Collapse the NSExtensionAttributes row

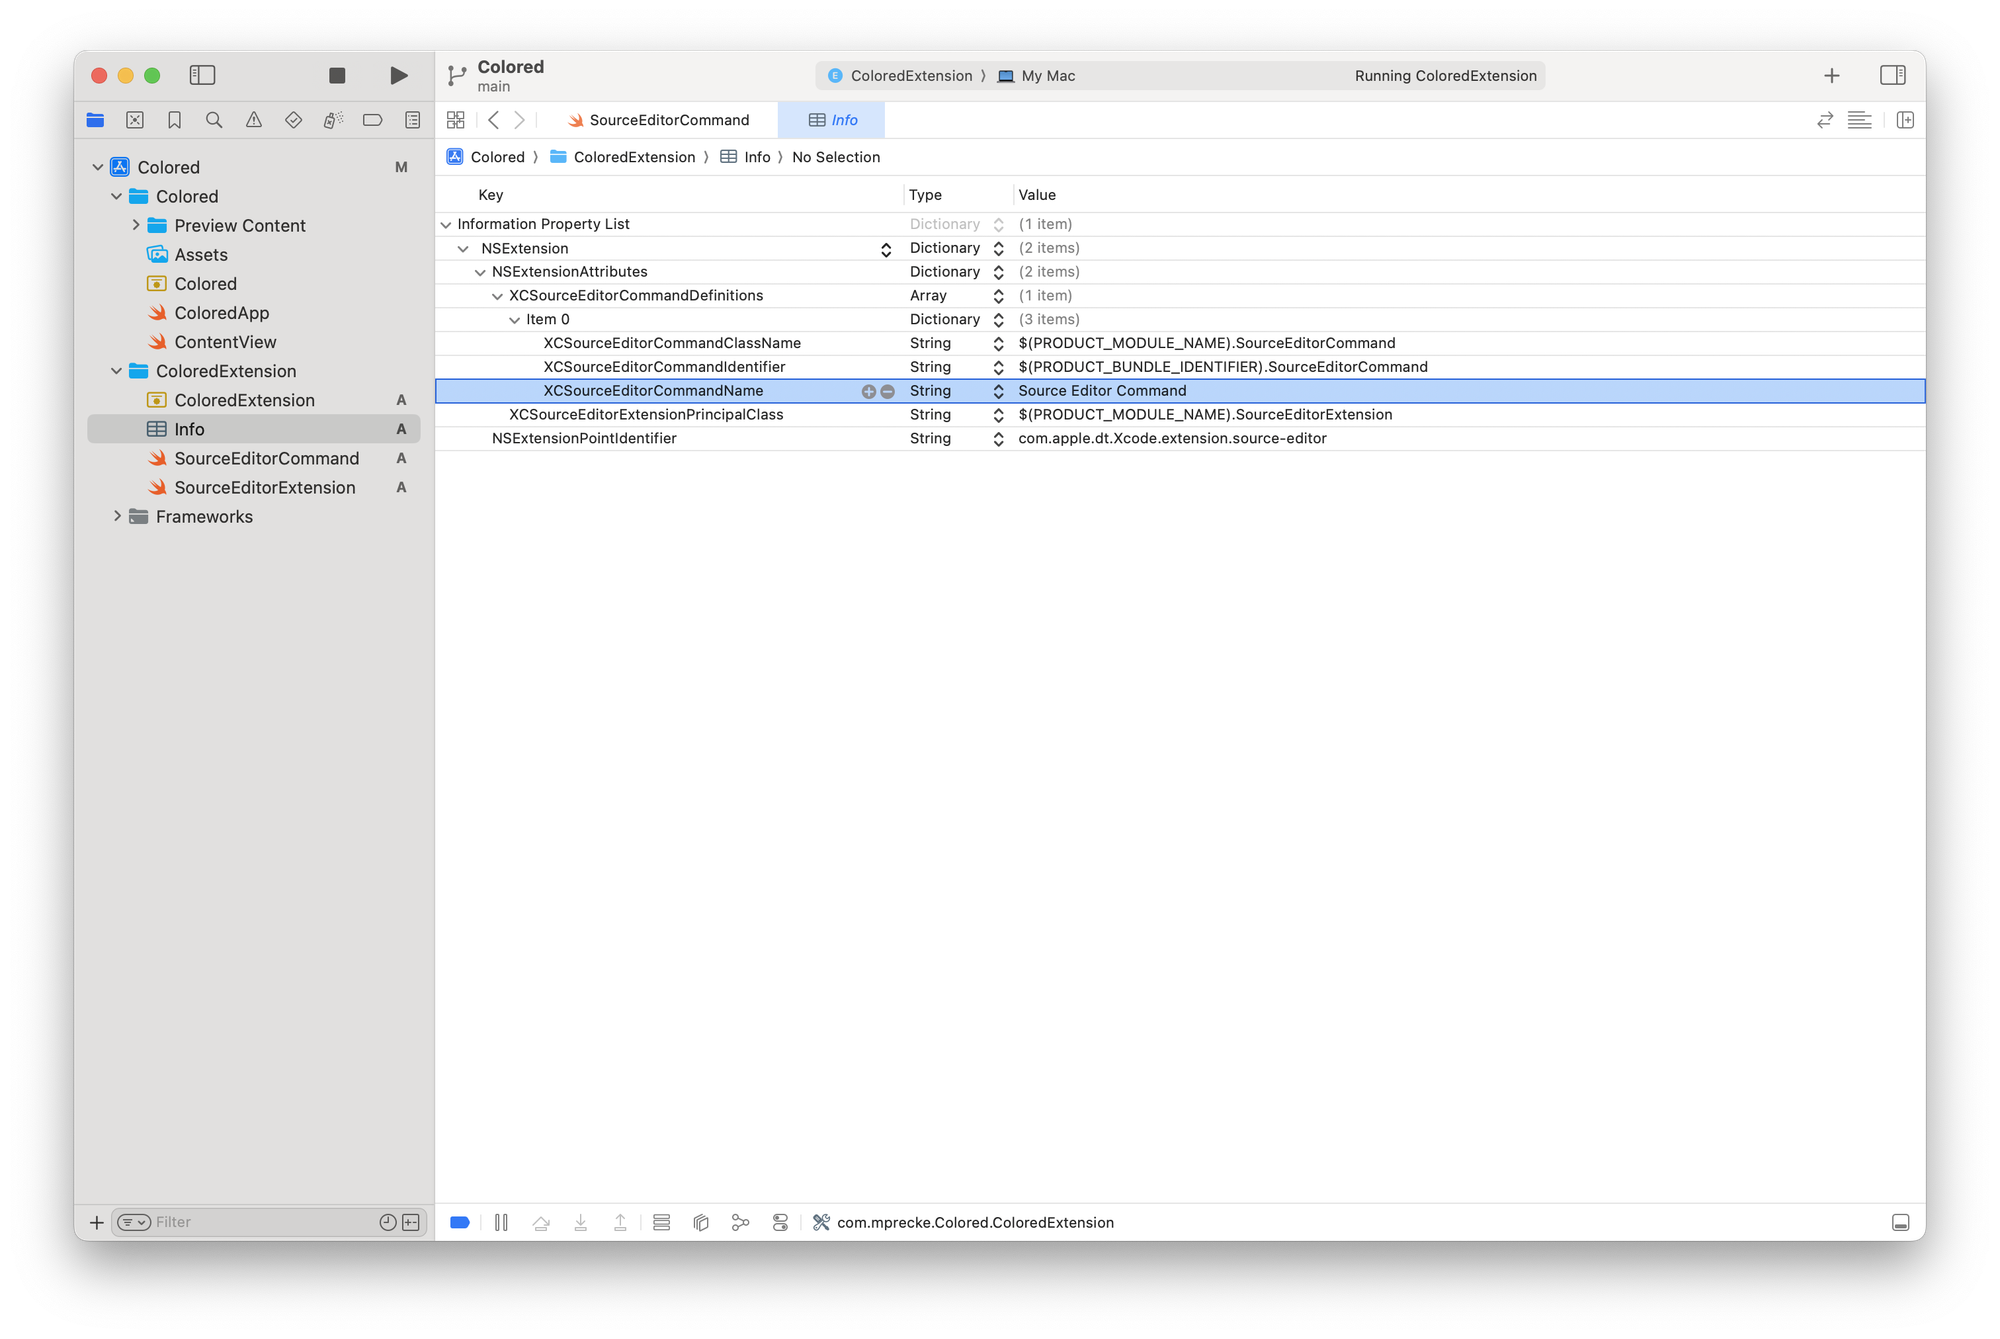click(480, 272)
